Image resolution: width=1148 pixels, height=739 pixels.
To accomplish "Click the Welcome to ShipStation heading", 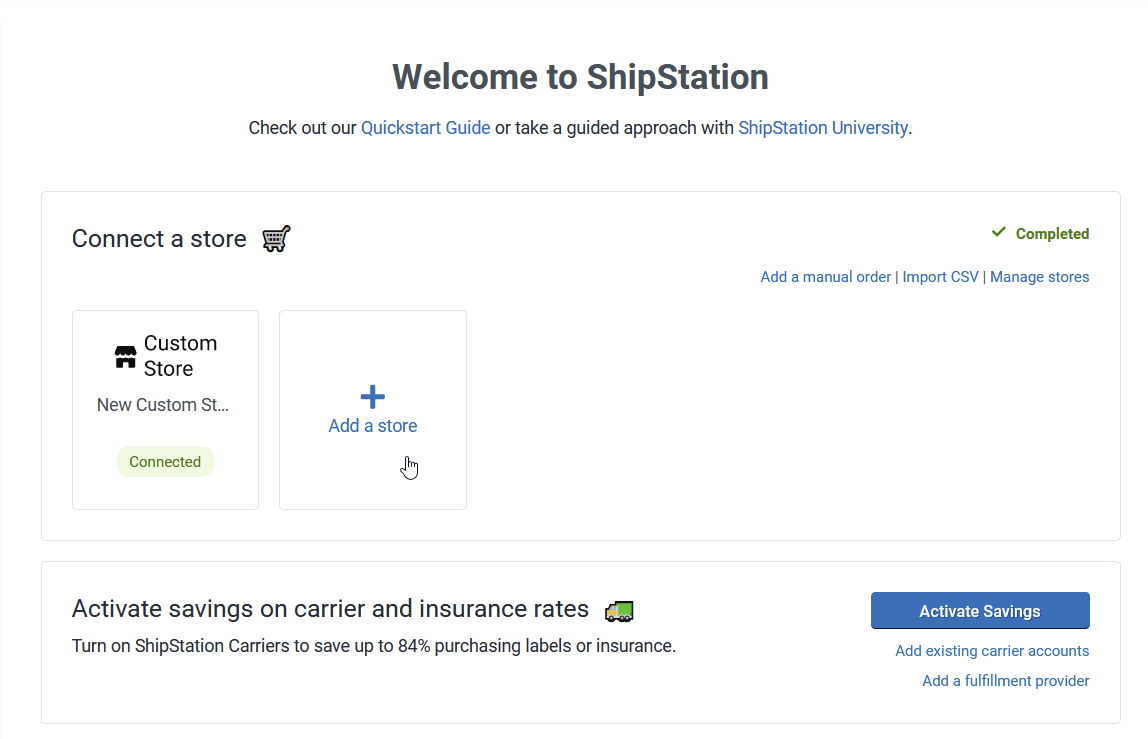I will tap(581, 76).
